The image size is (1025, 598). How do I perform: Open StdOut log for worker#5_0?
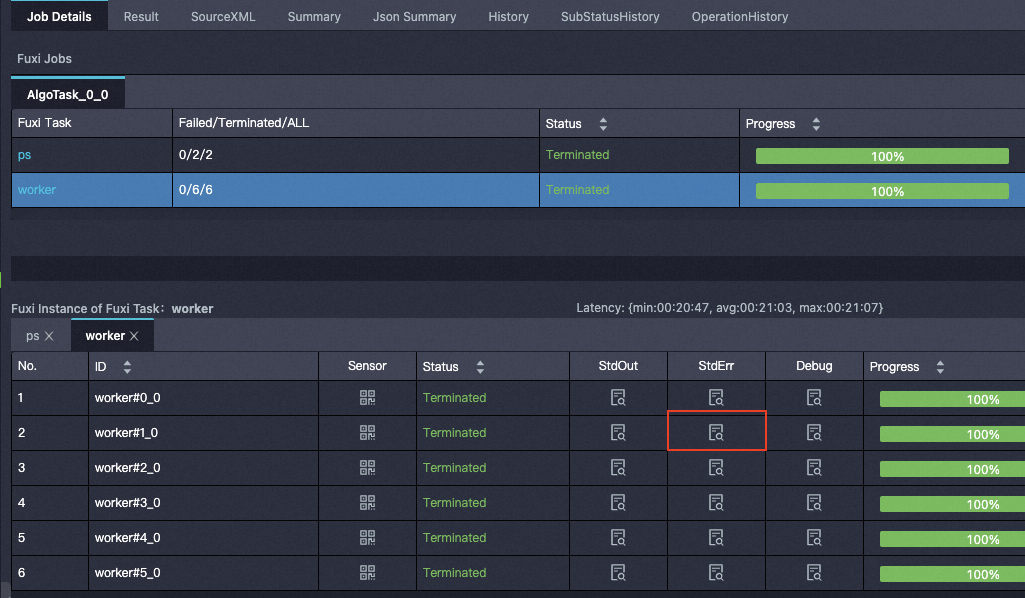pyautogui.click(x=618, y=573)
